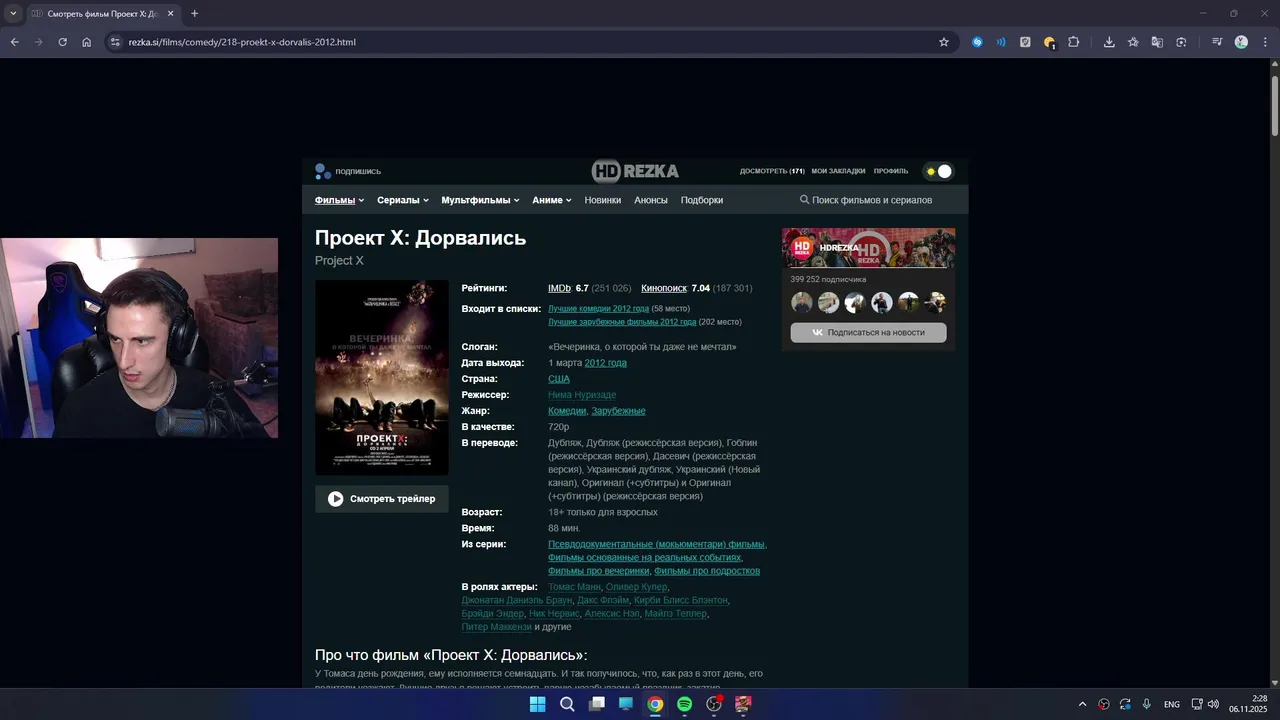Click the Смотреть трейлер button
This screenshot has height=720, width=1280.
click(x=382, y=499)
